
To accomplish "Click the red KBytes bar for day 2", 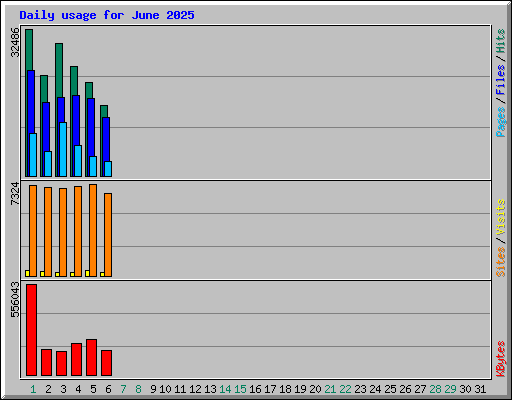I will [x=46, y=362].
